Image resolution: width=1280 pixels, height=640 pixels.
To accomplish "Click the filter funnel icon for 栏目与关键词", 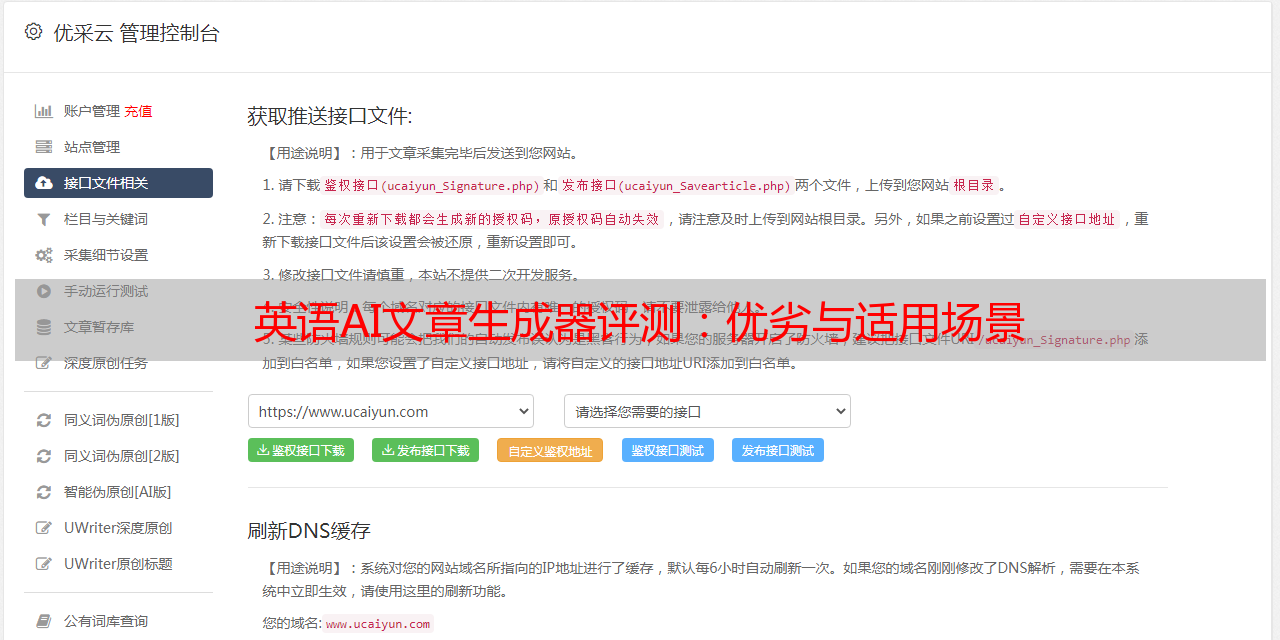I will (44, 219).
